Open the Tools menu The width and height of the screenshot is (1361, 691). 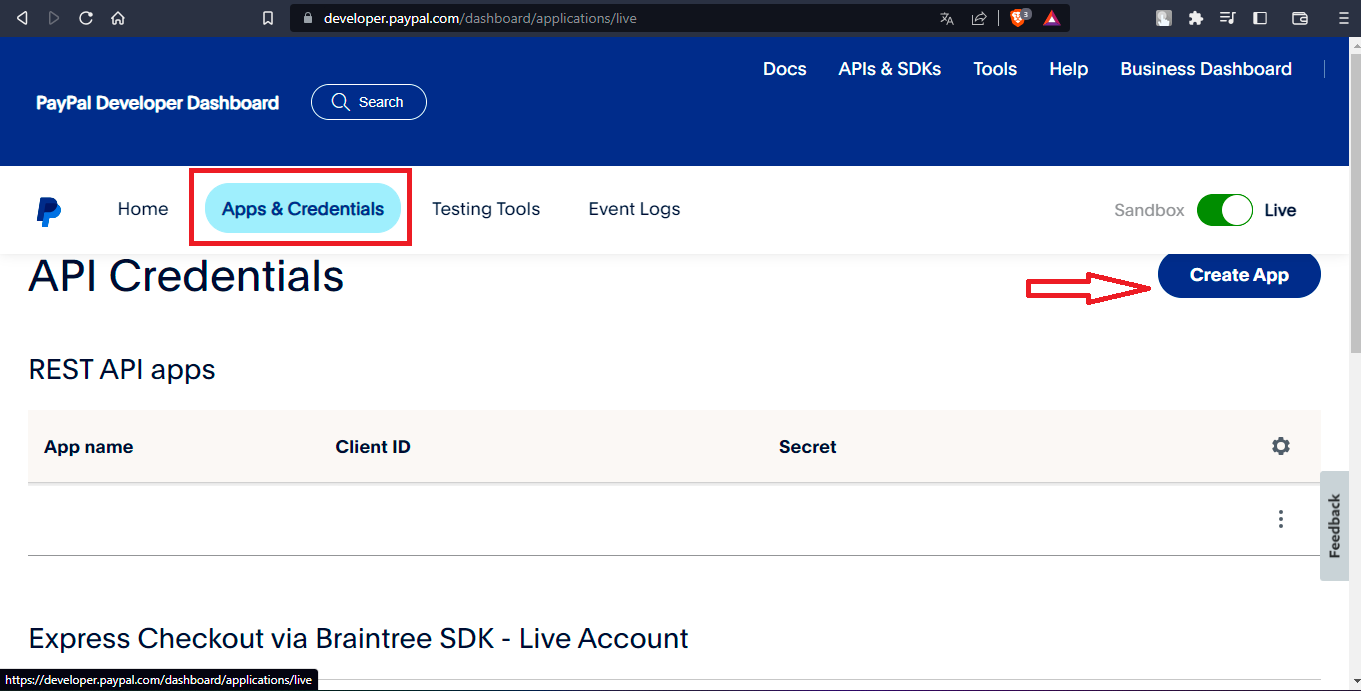point(995,69)
